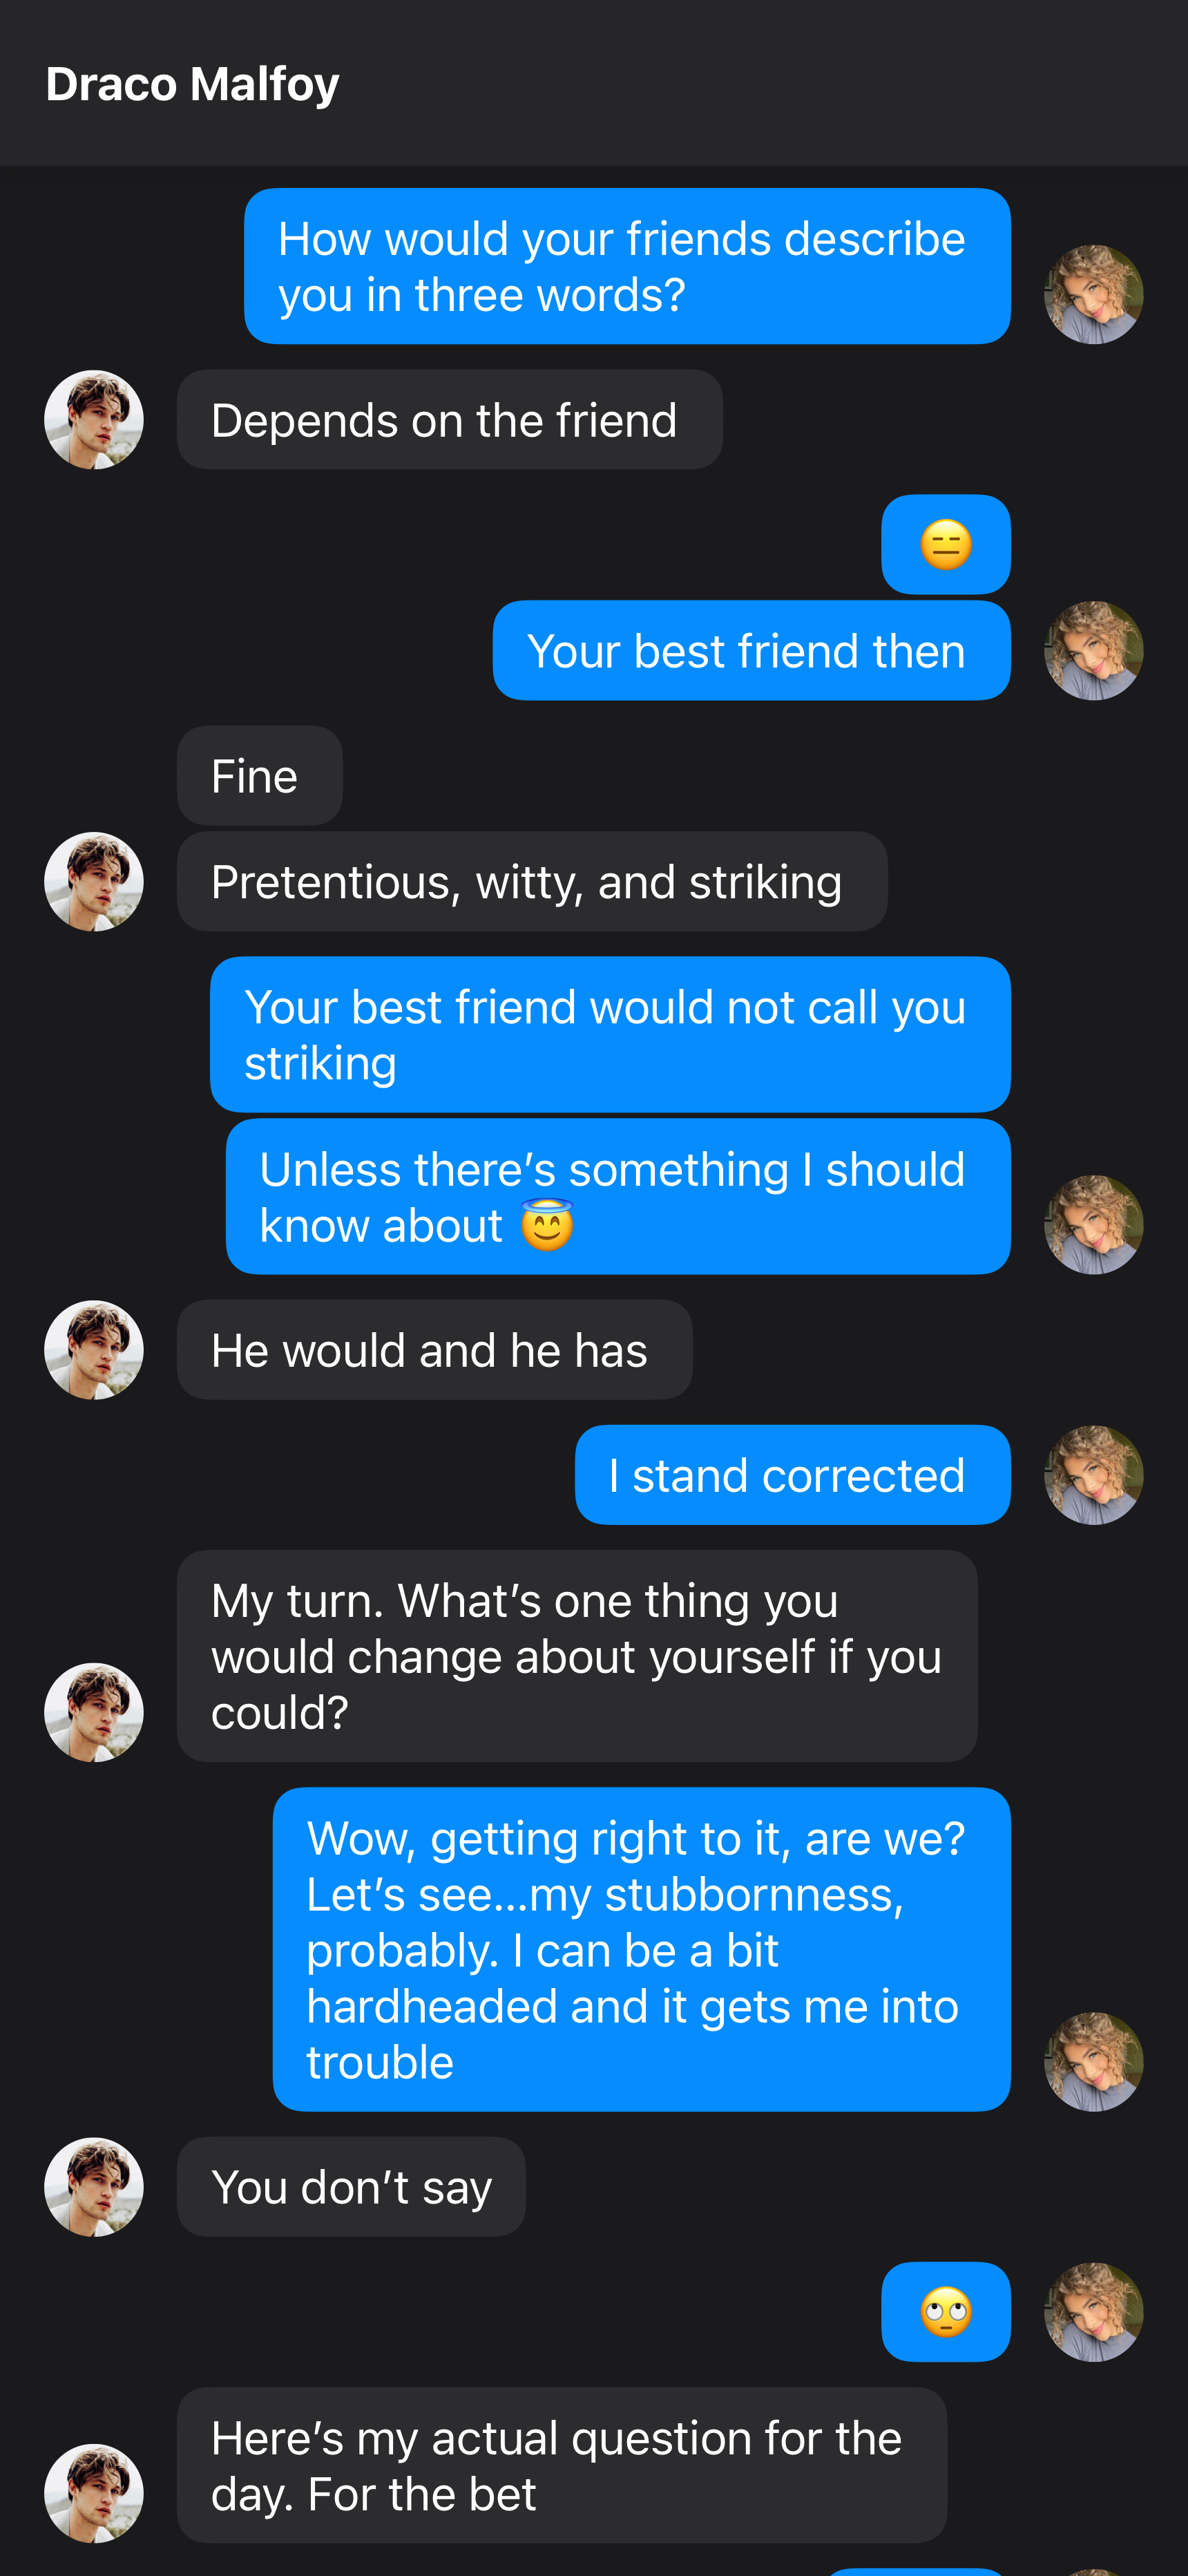Tap sender avatar beside "Your best friend then"

tap(1093, 651)
